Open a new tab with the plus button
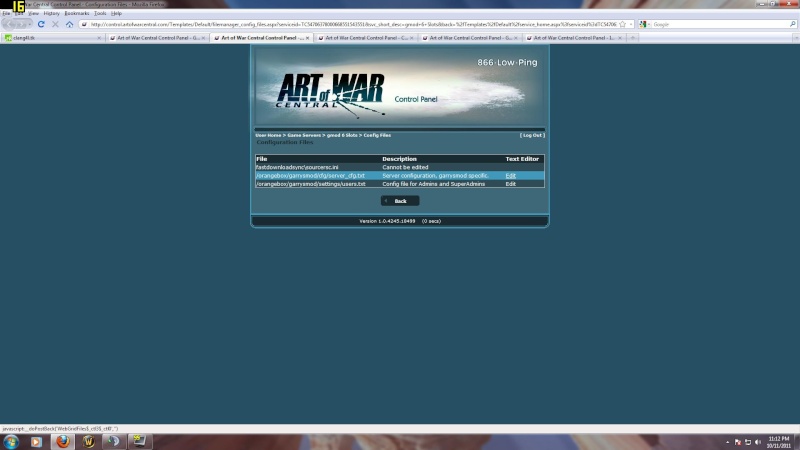The height and width of the screenshot is (450, 800). [633, 38]
